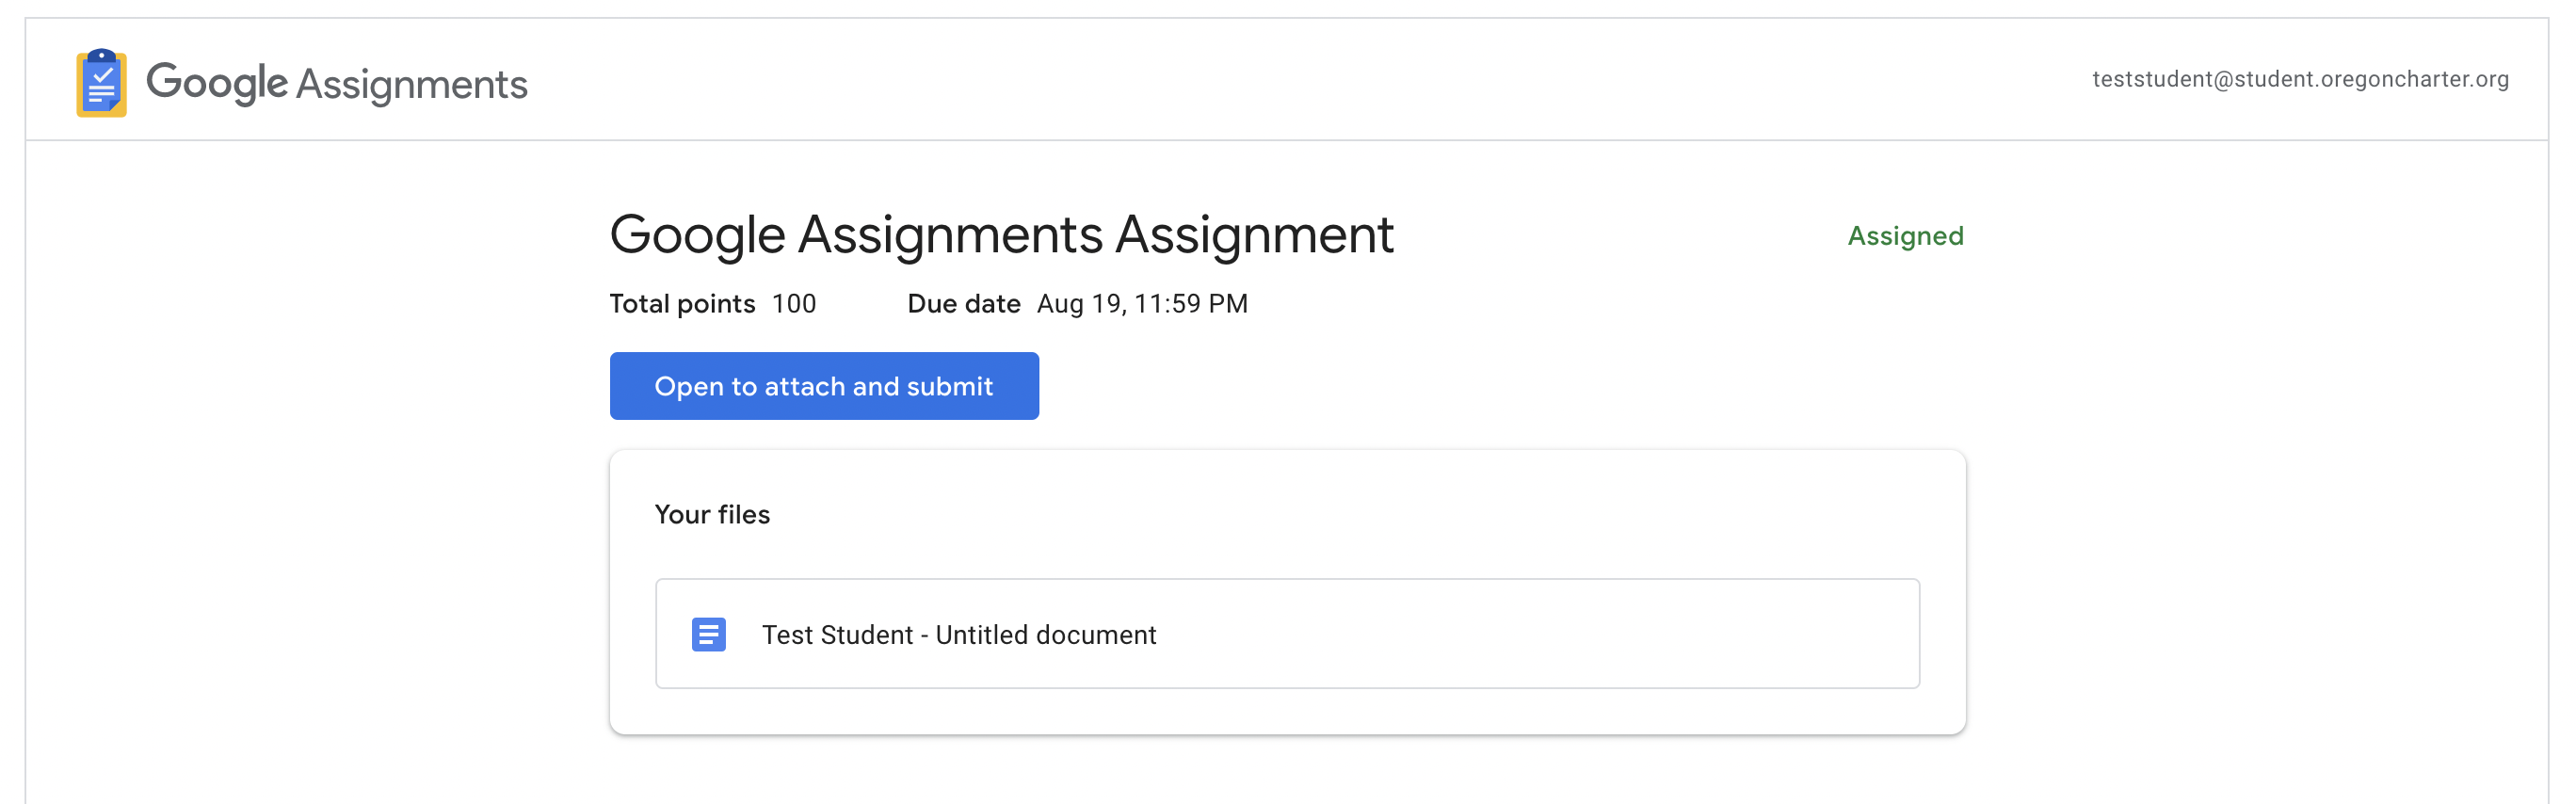Open the Test Student - Untitled document file

point(958,634)
